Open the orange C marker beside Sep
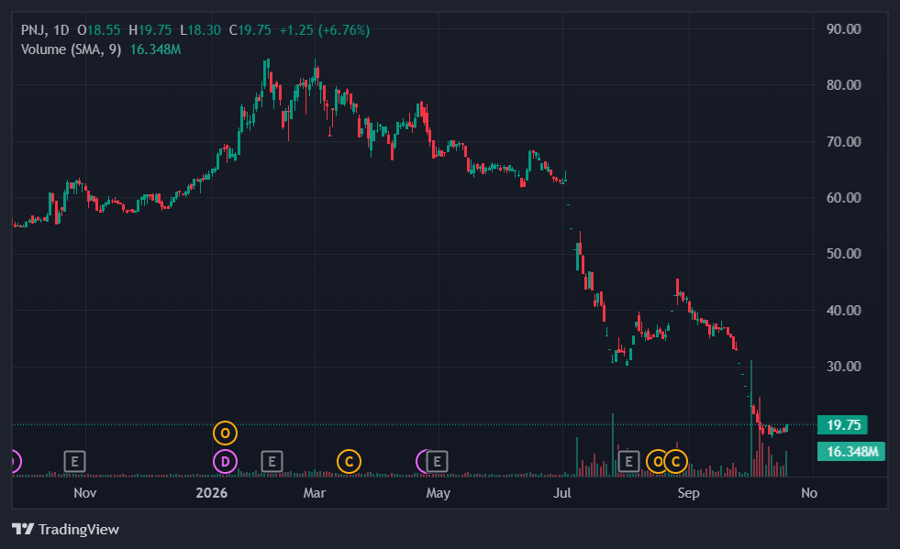Image resolution: width=900 pixels, height=549 pixels. 676,461
